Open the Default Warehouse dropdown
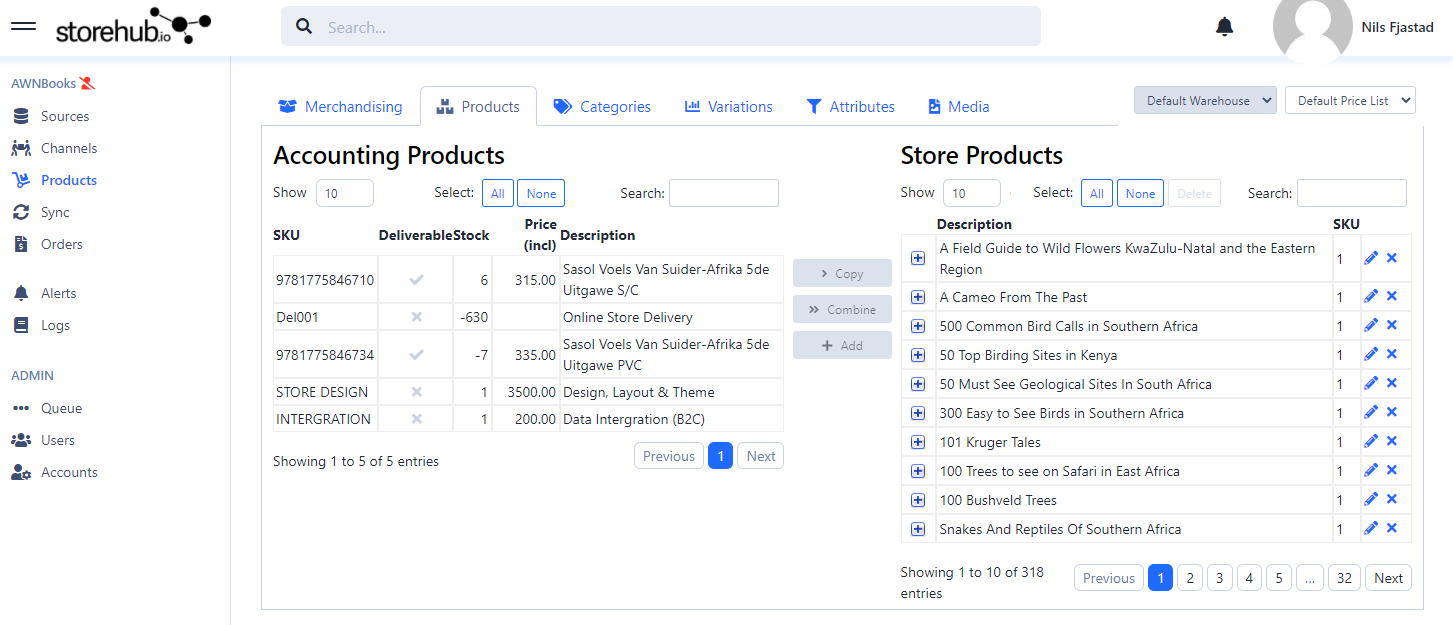Viewport: 1453px width, 625px height. [x=1205, y=100]
